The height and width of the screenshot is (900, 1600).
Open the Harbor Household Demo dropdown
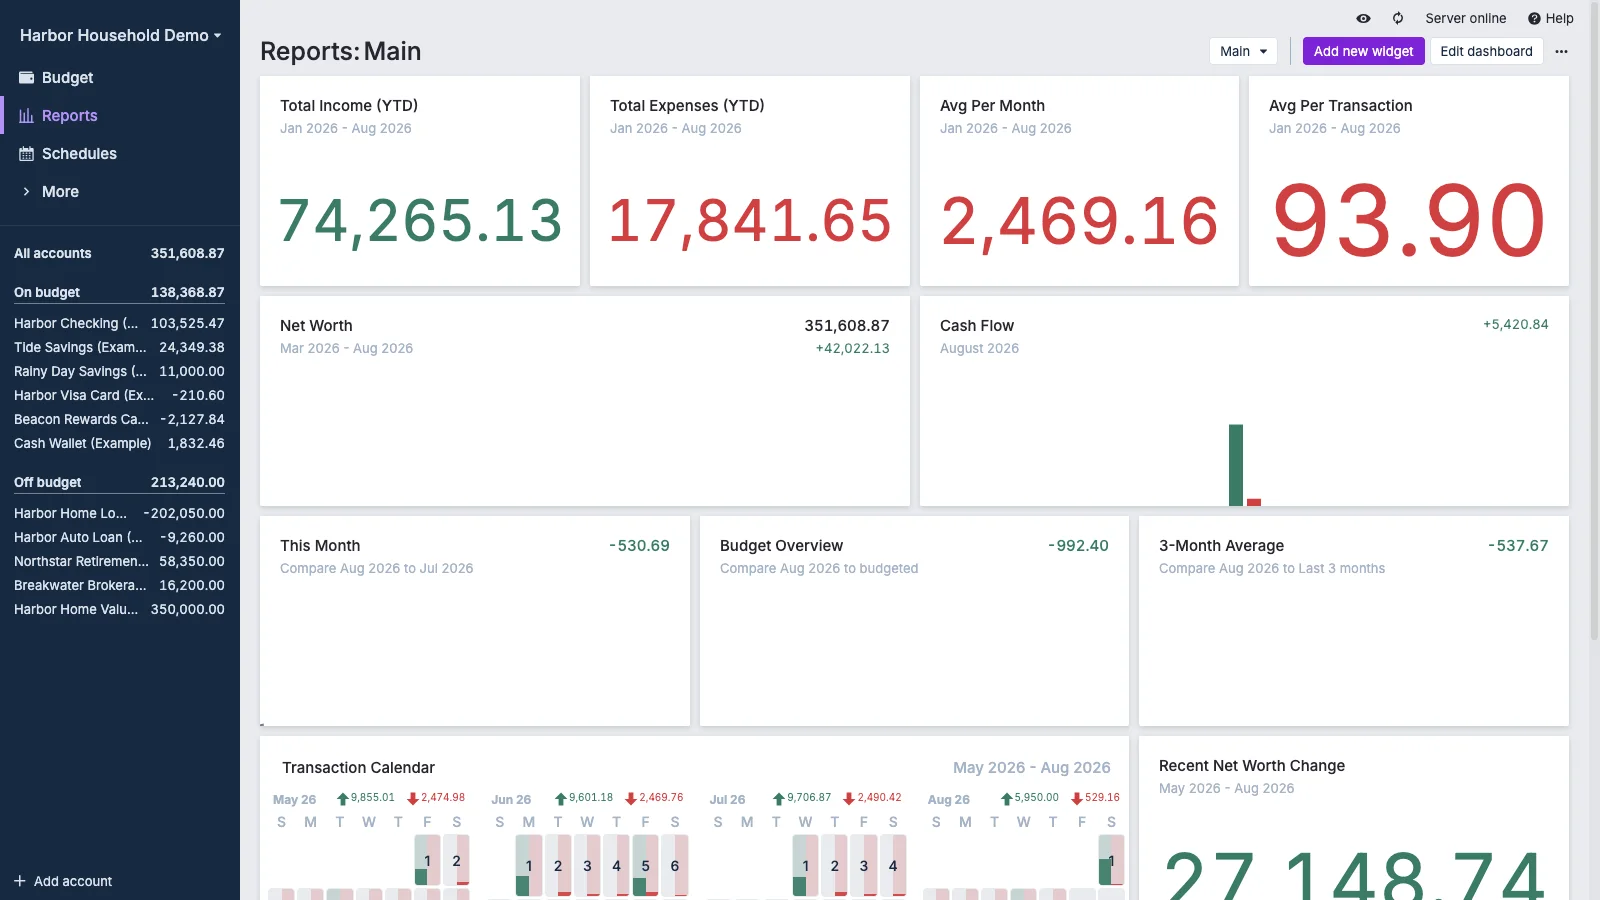[x=120, y=35]
